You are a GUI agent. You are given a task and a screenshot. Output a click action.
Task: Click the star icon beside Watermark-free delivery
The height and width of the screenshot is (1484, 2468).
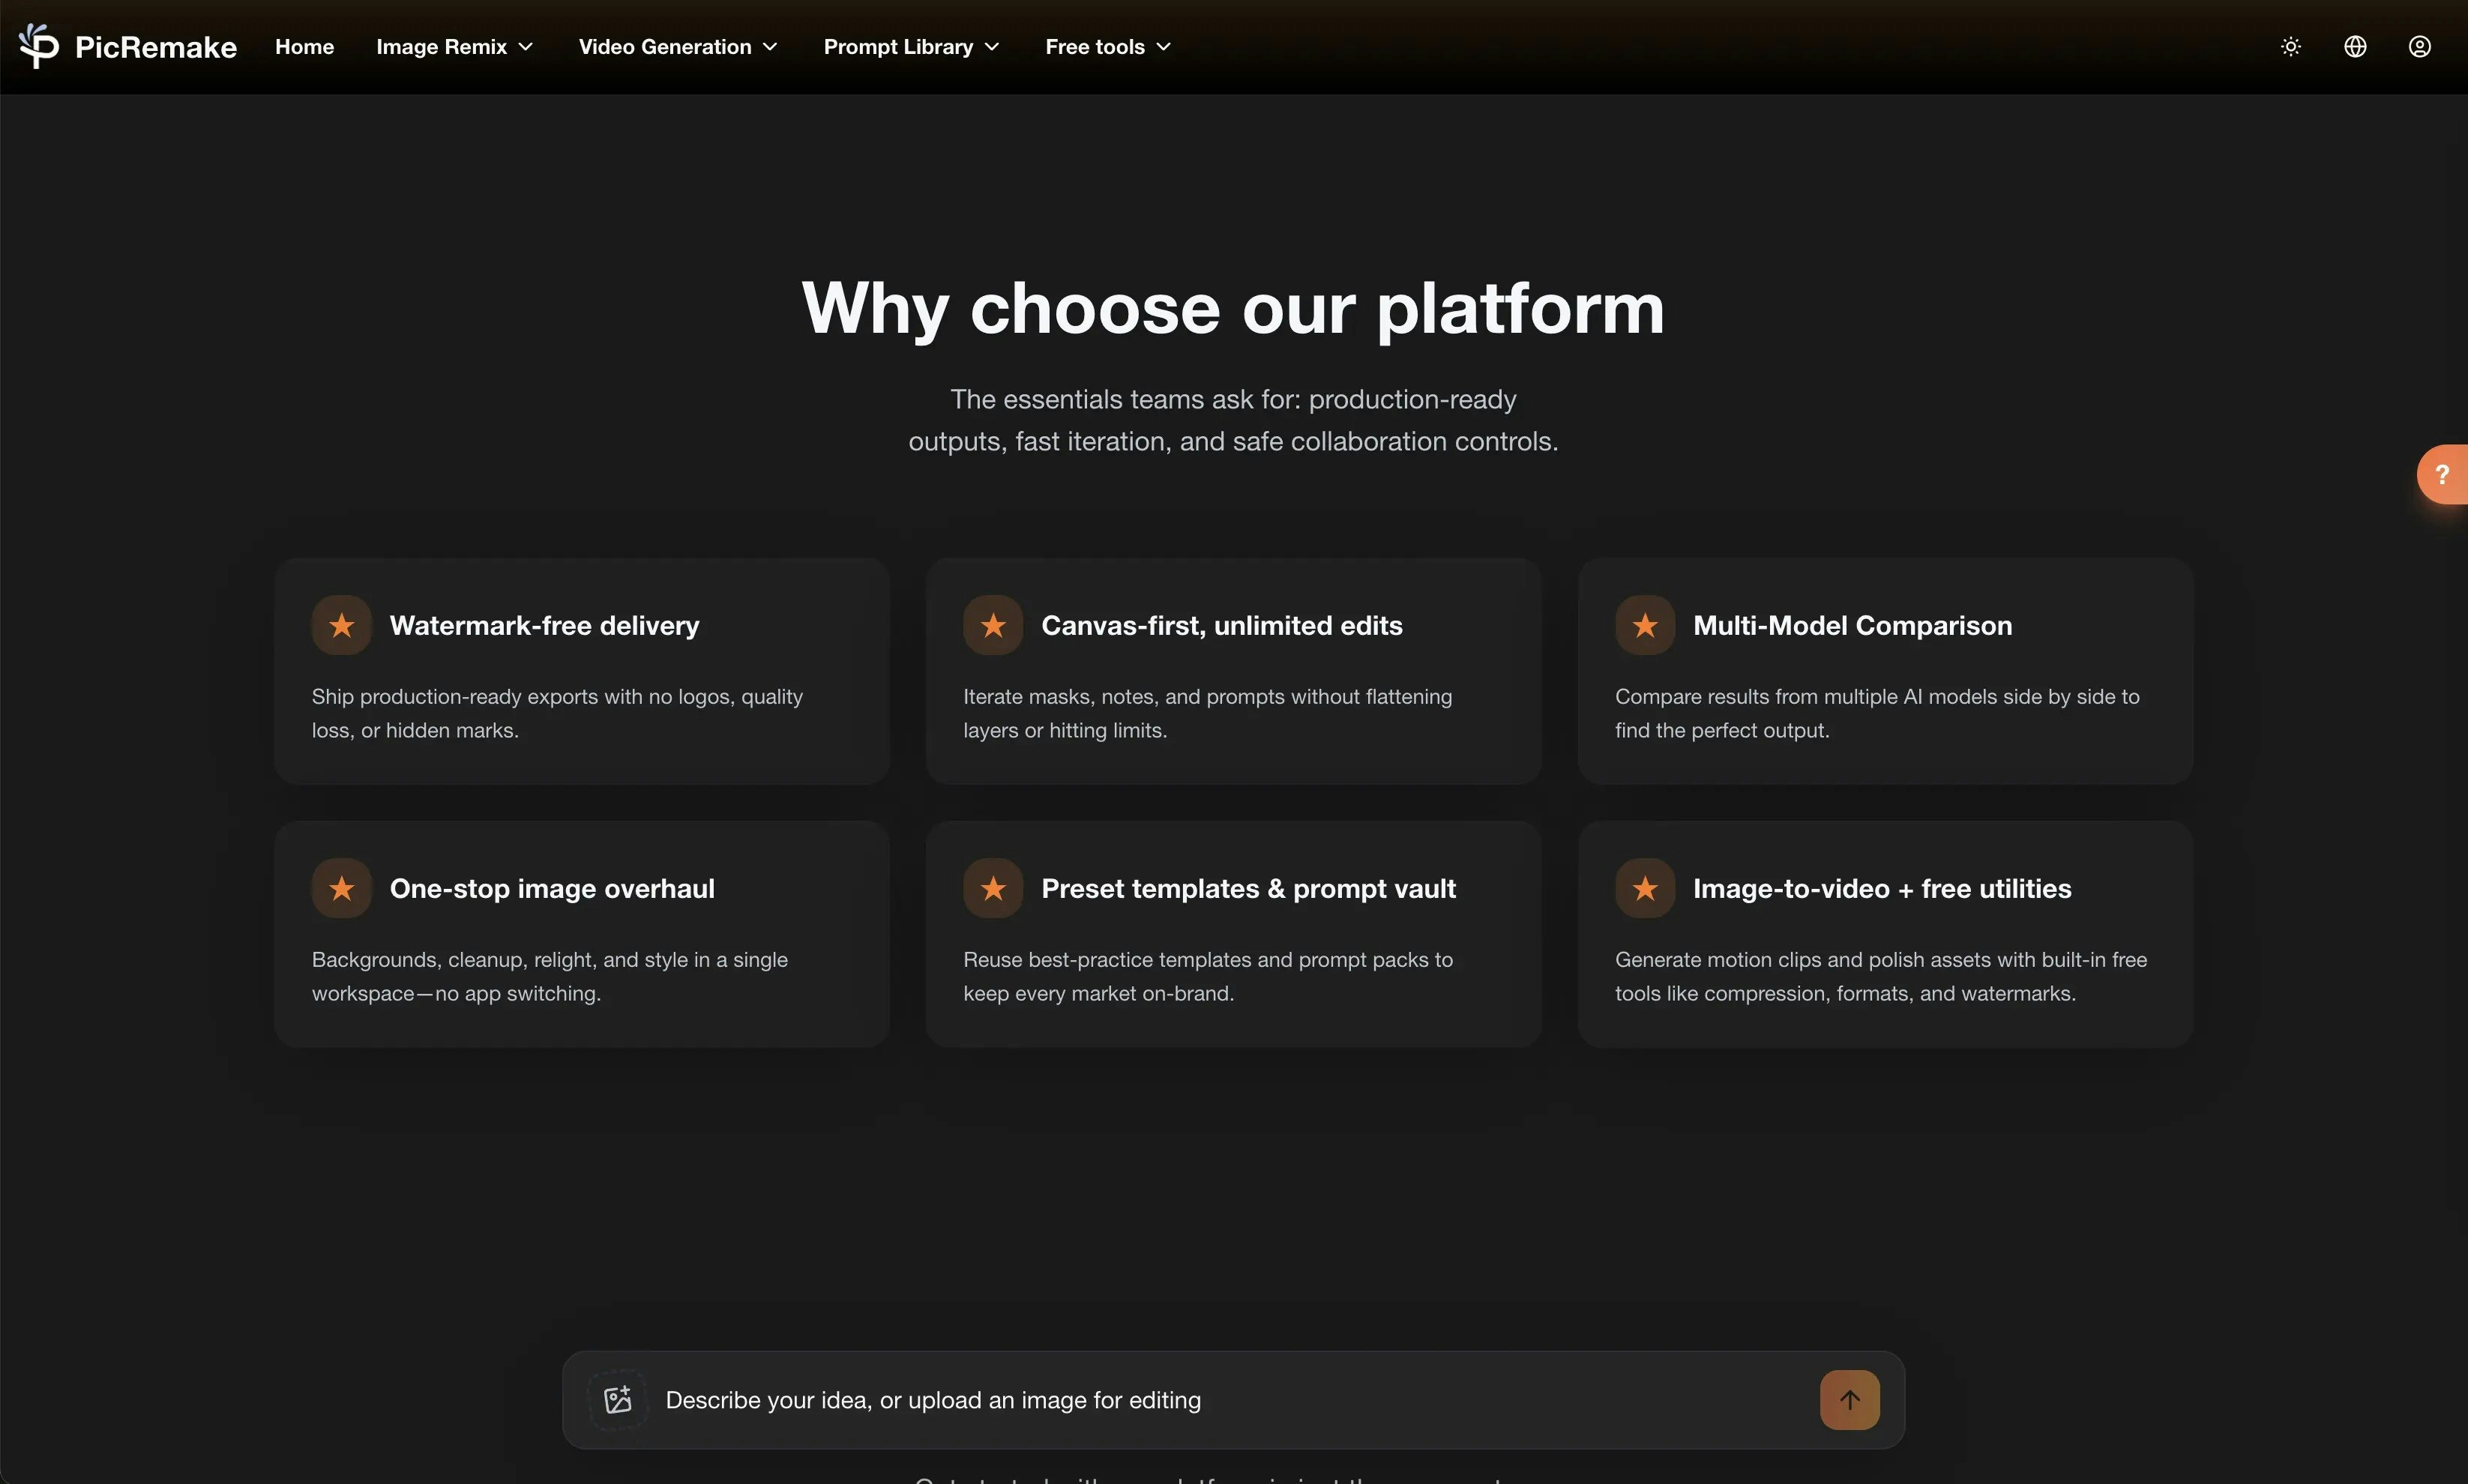point(342,625)
